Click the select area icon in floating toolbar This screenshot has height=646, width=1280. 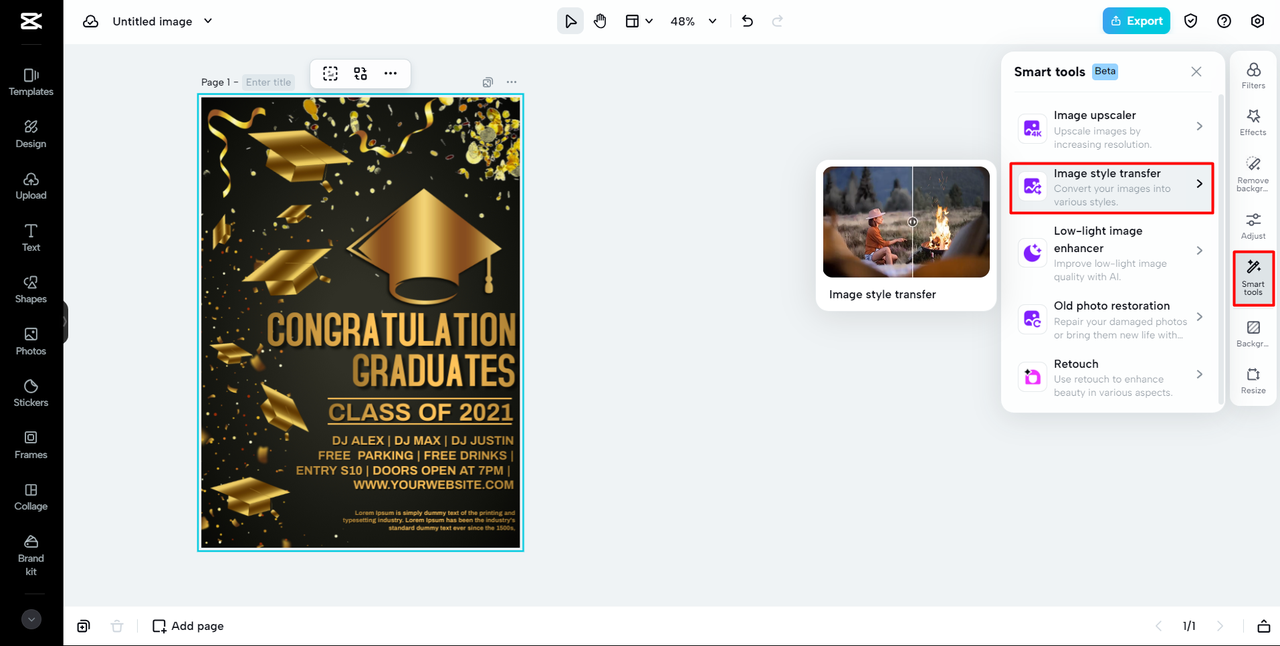tap(331, 73)
